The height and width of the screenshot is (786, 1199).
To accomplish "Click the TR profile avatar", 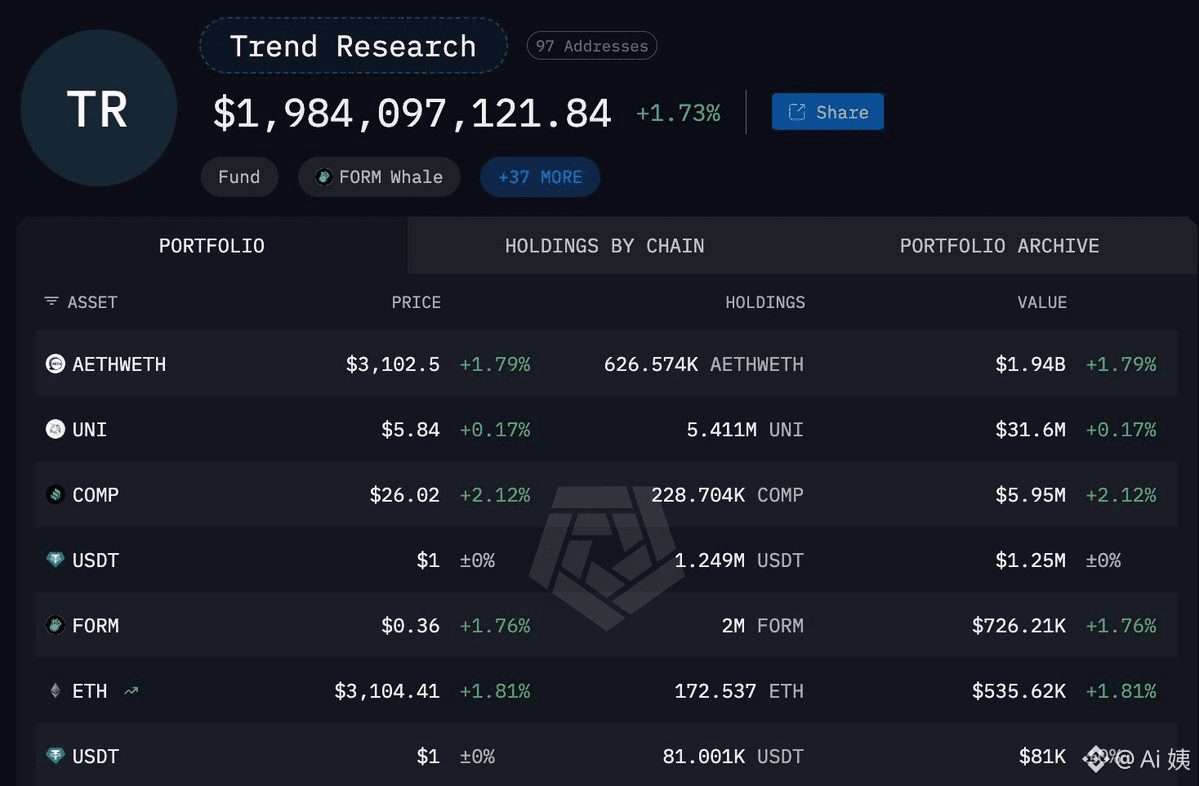I will 97,108.
